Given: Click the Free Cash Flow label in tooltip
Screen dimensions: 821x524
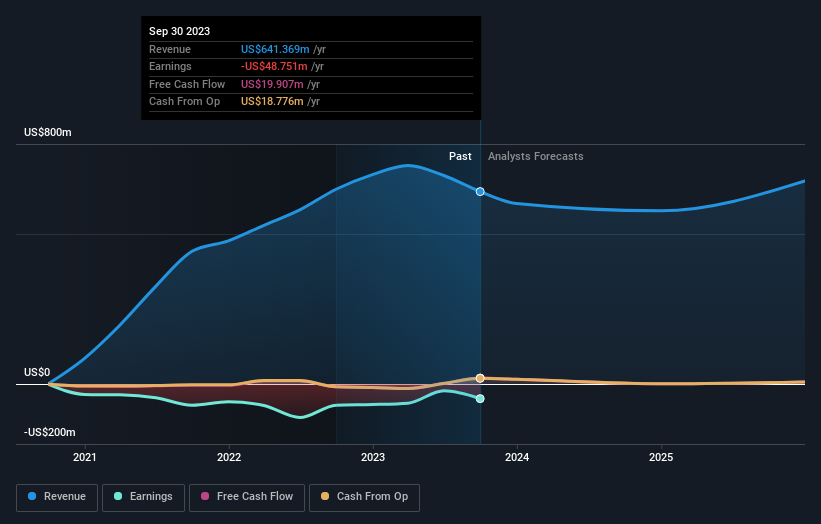Looking at the screenshot, I should (x=187, y=84).
